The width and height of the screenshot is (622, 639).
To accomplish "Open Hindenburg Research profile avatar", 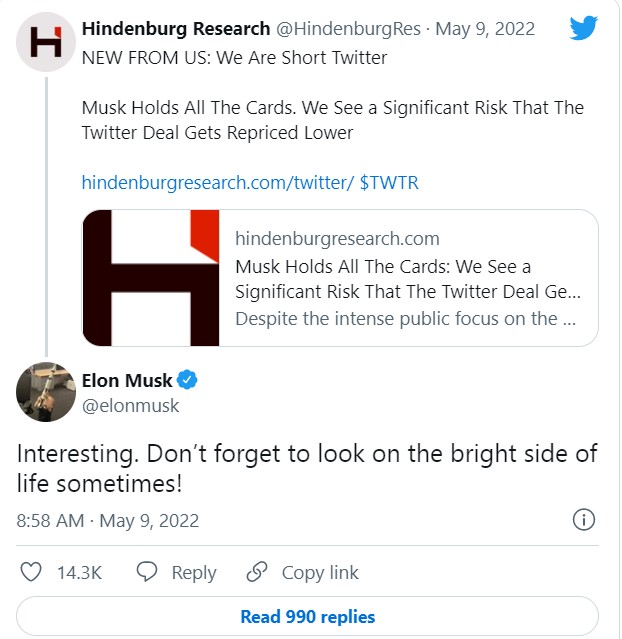I will (x=46, y=43).
